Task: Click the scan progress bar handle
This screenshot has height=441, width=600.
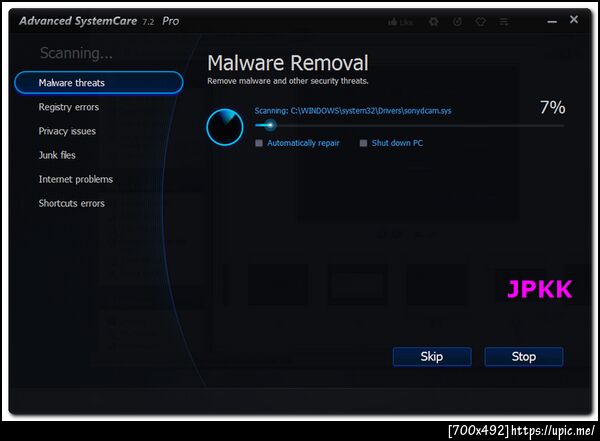Action: point(271,125)
